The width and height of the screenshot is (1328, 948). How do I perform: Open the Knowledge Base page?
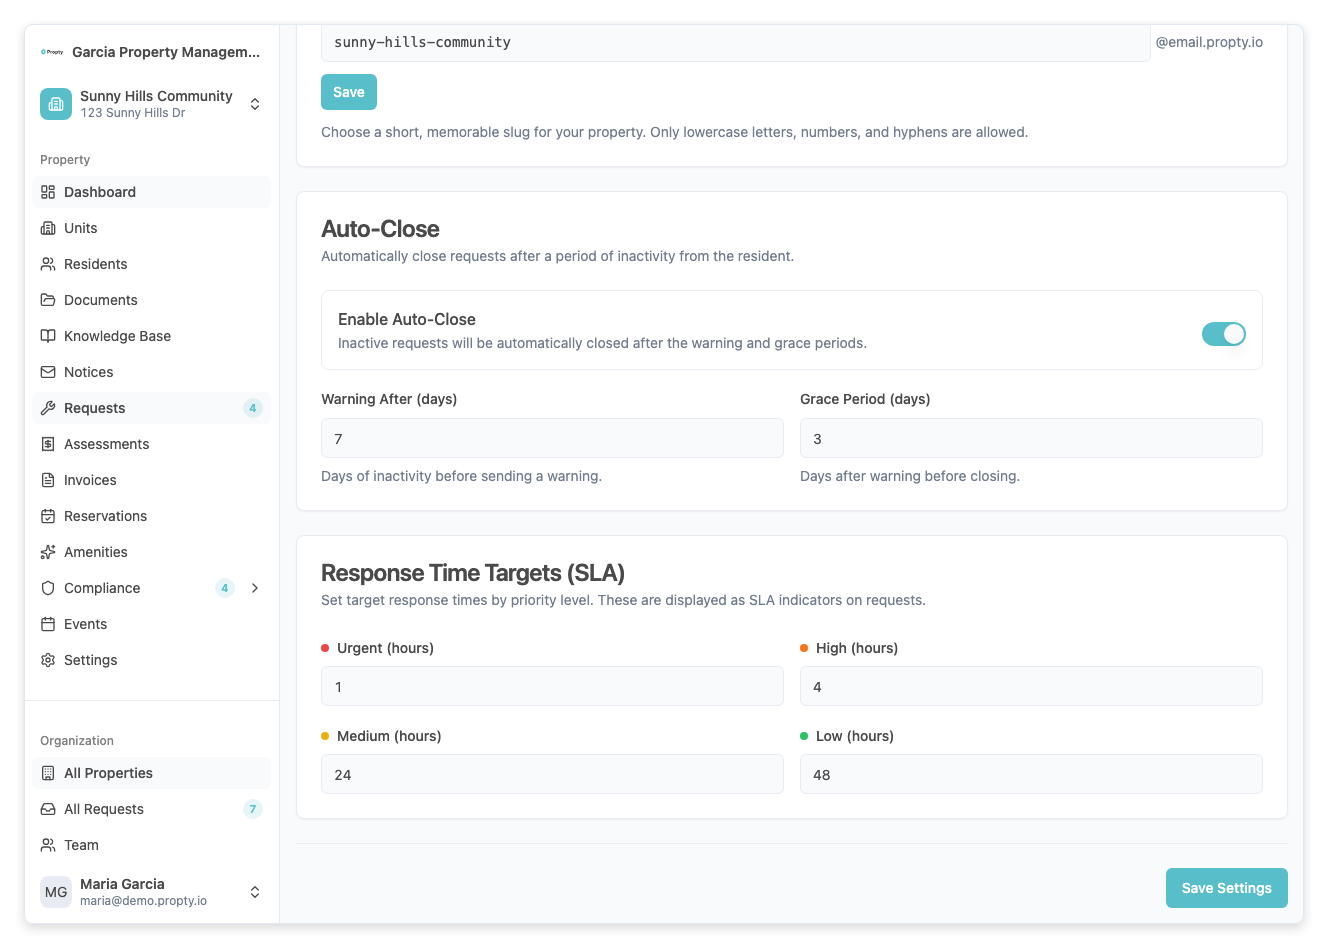click(x=152, y=336)
